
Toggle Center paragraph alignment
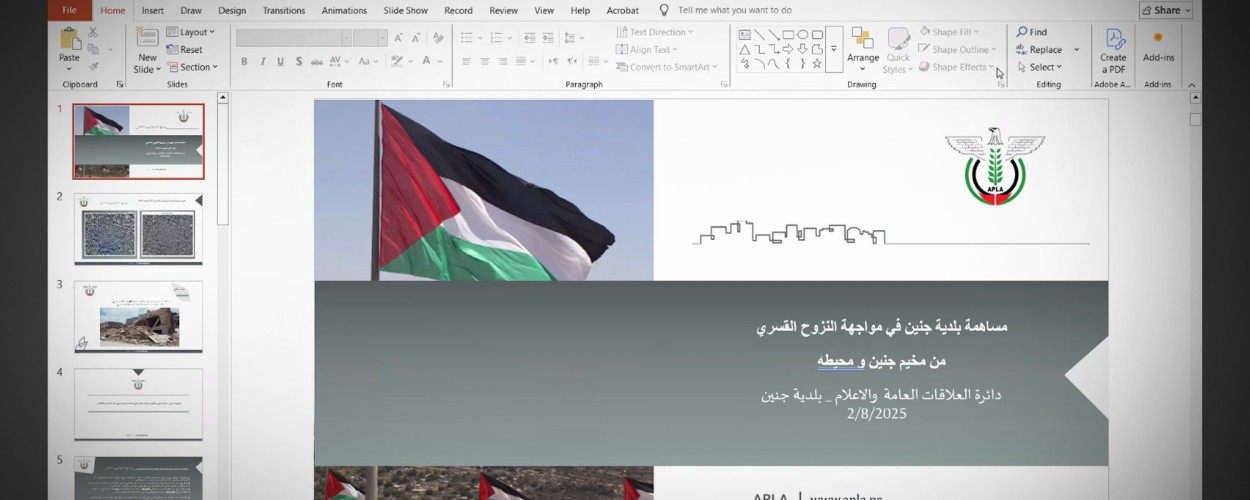point(484,62)
